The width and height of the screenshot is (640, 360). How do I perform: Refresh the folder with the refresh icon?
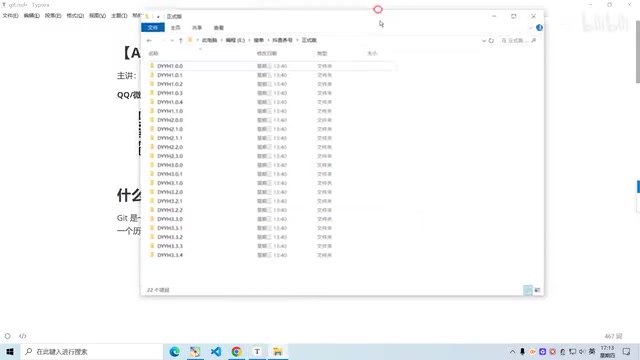(491, 40)
